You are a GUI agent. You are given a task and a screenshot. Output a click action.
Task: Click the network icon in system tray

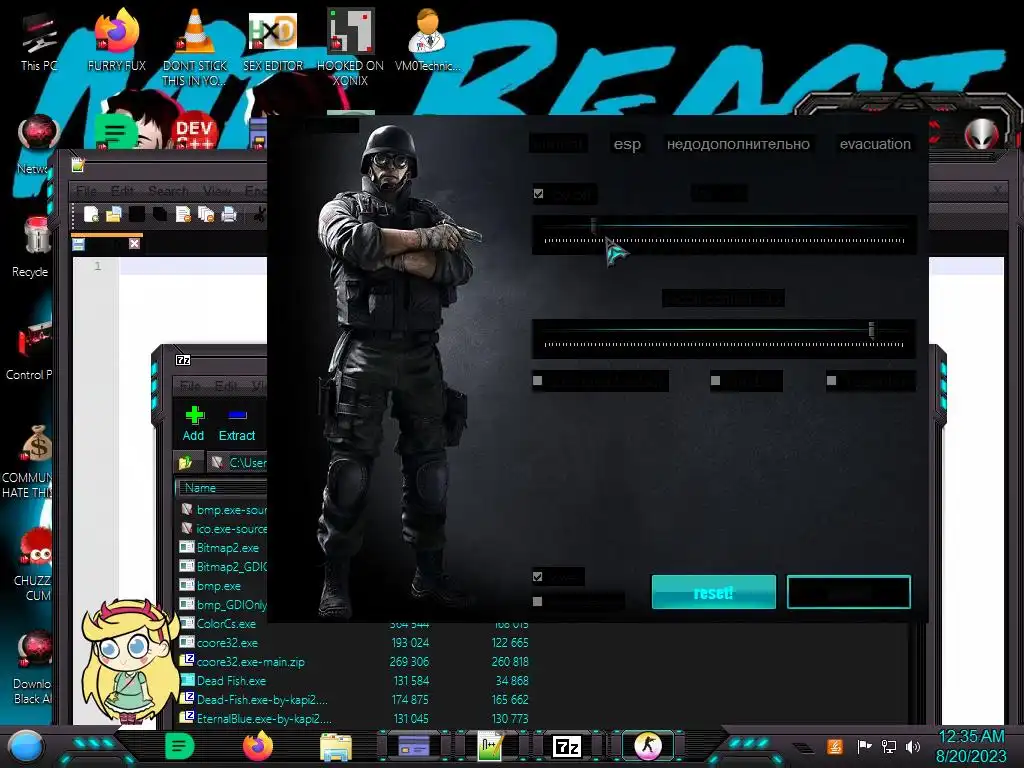click(x=888, y=746)
